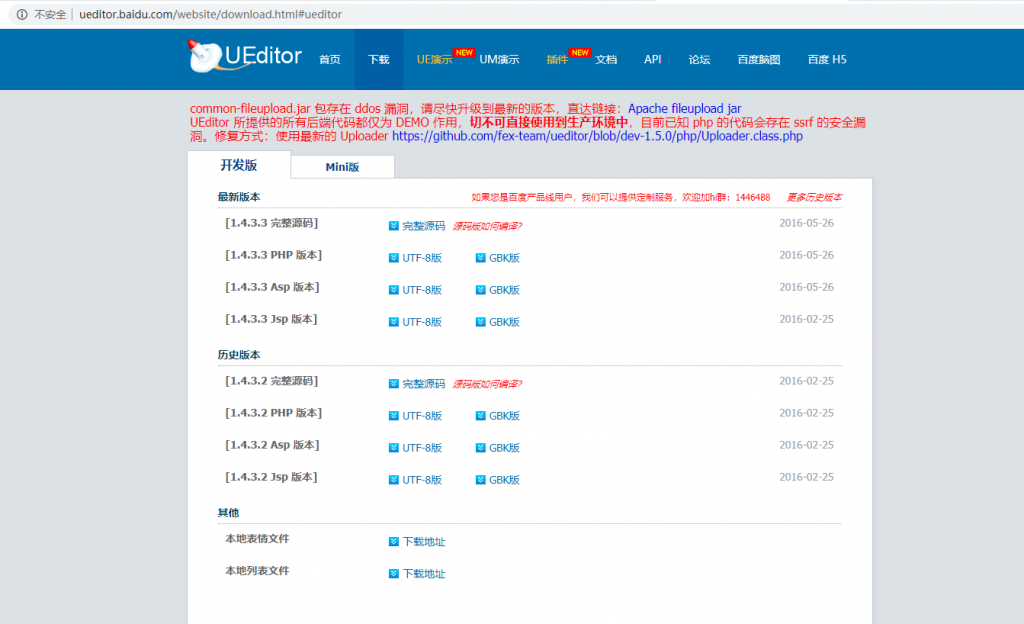This screenshot has height=624, width=1024.
Task: Click UTF-8版 link for 1.4.3.2 Asp 版本
Action: click(422, 448)
